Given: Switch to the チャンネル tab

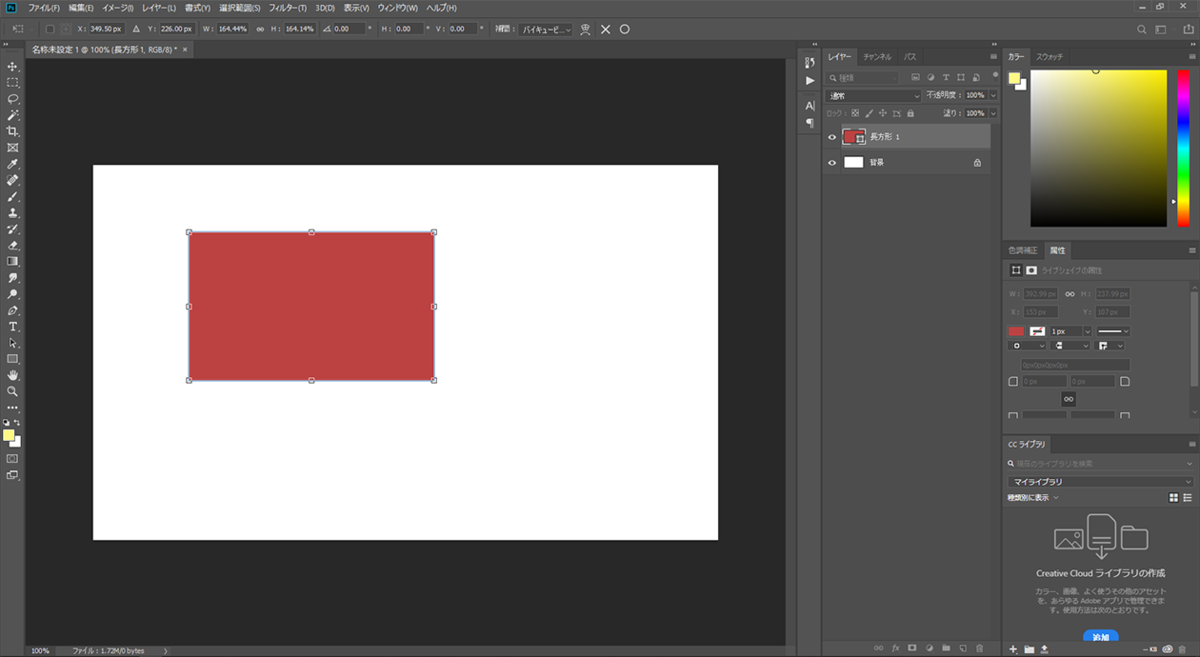Looking at the screenshot, I should 877,57.
